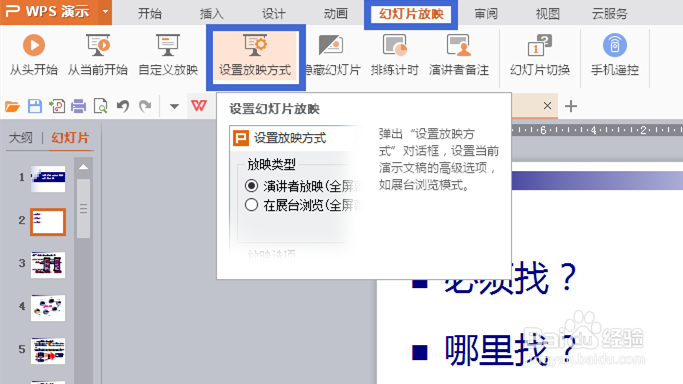The width and height of the screenshot is (683, 384).
Task: Select slide 4 thumbnail
Action: pos(48,308)
